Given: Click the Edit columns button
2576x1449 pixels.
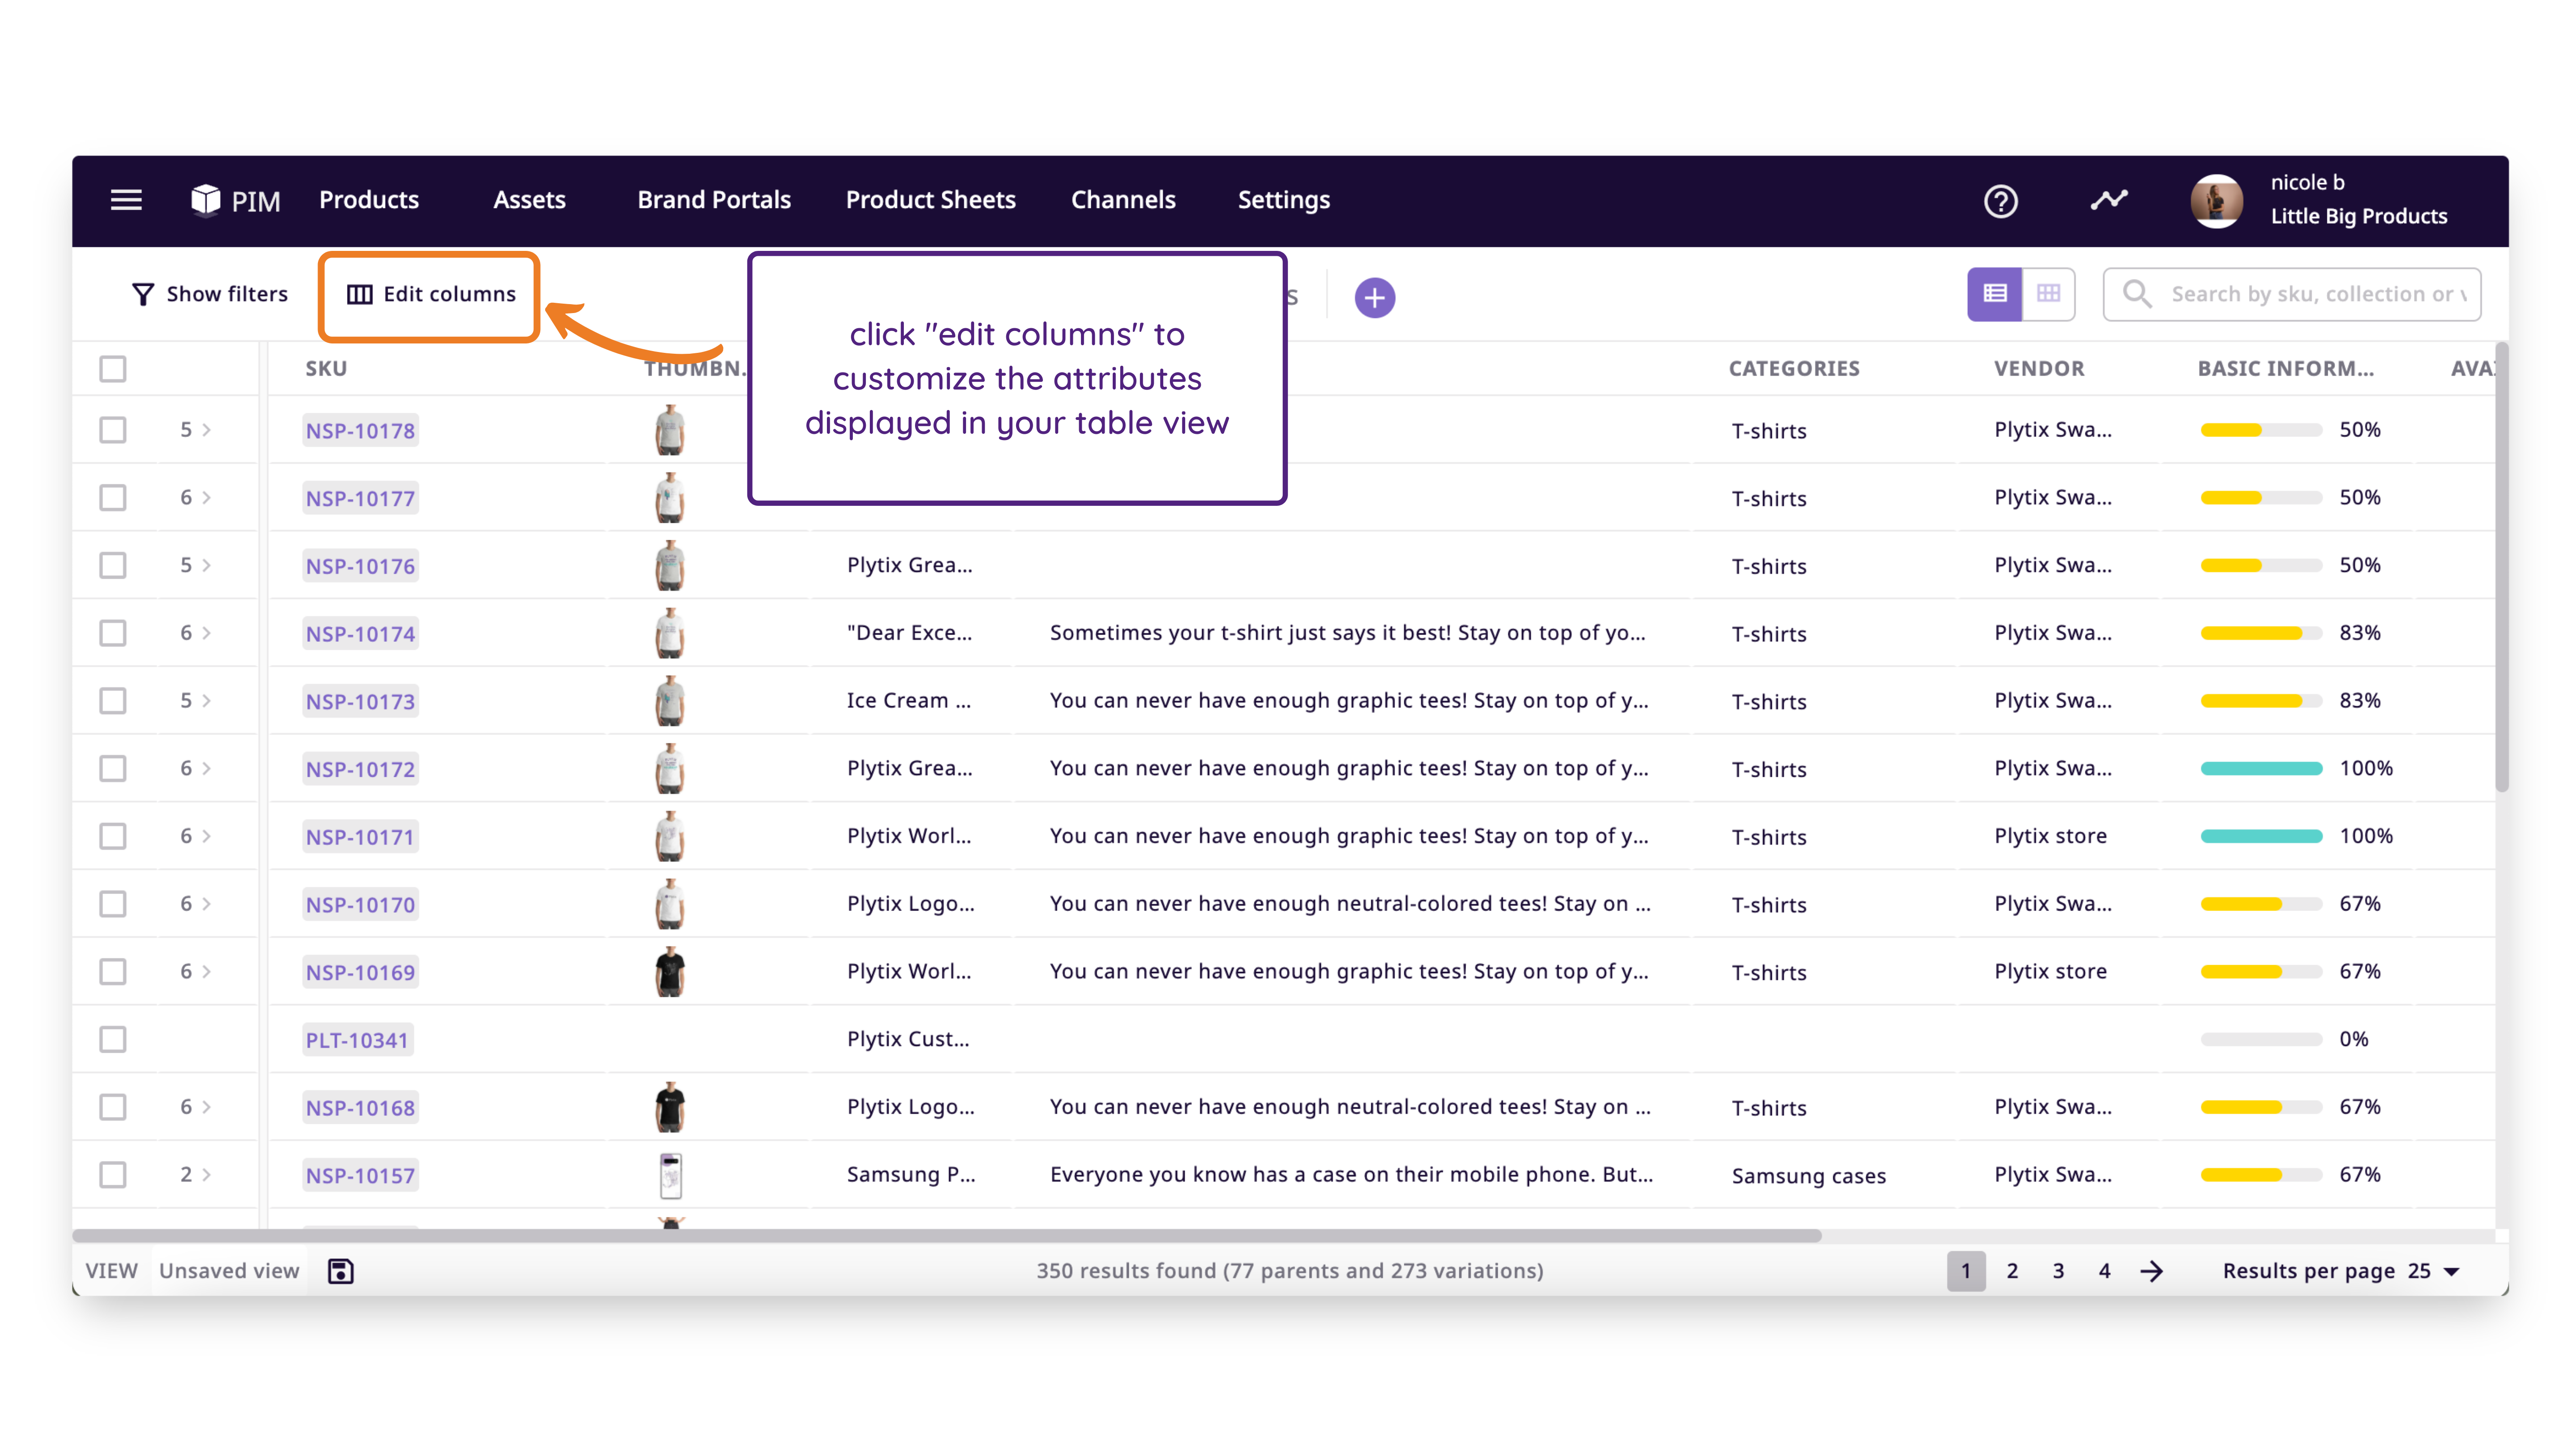Looking at the screenshot, I should click(x=430, y=294).
